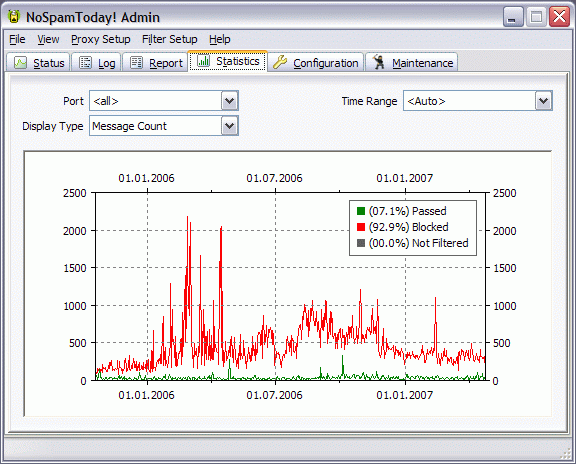The image size is (576, 464).
Task: Open the Filter Setup menu
Action: (170, 39)
